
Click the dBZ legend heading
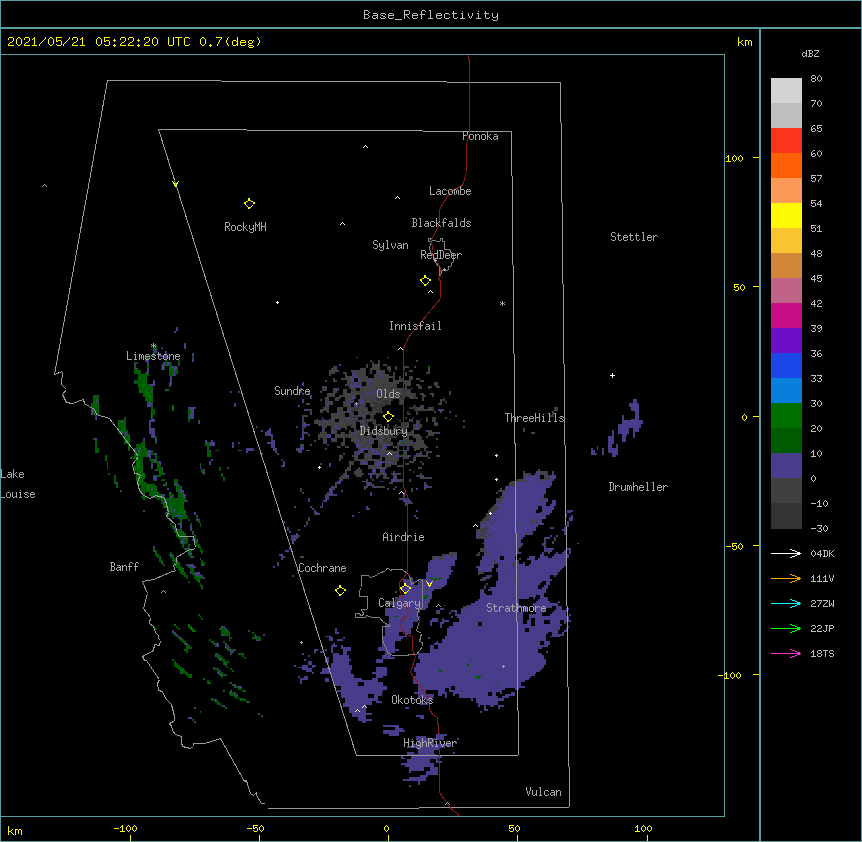click(x=810, y=54)
